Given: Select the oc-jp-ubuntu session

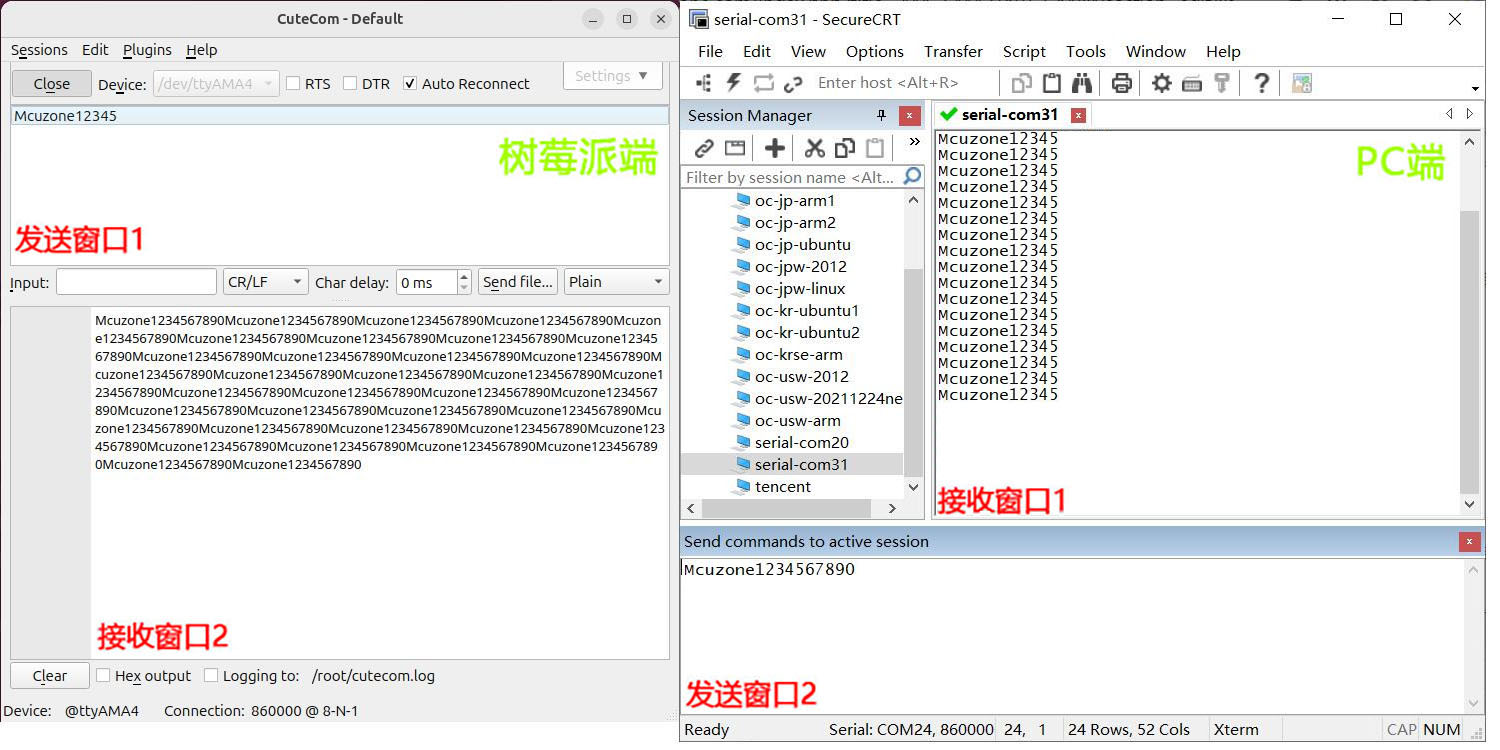Looking at the screenshot, I should tap(803, 244).
